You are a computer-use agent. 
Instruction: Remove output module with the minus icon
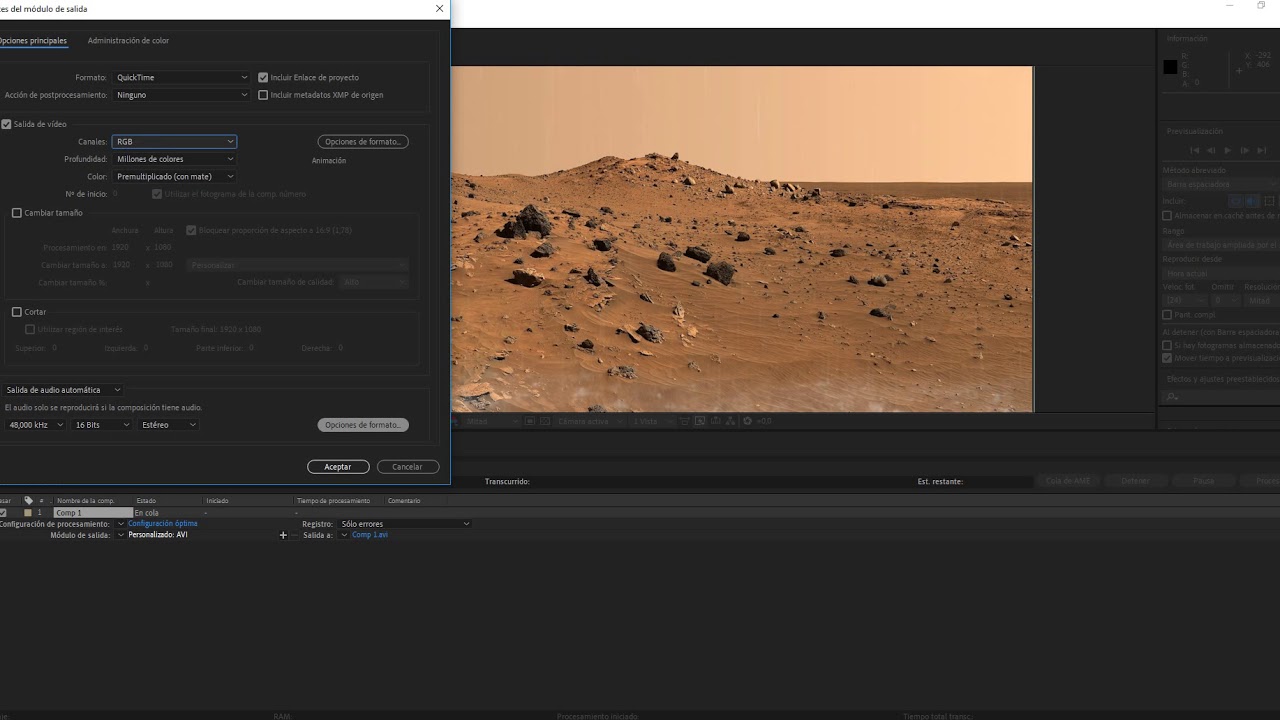pos(295,535)
